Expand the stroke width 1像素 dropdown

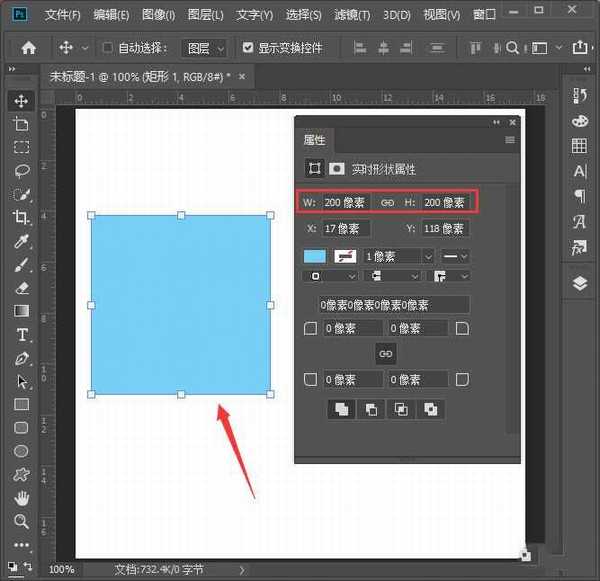[x=399, y=257]
